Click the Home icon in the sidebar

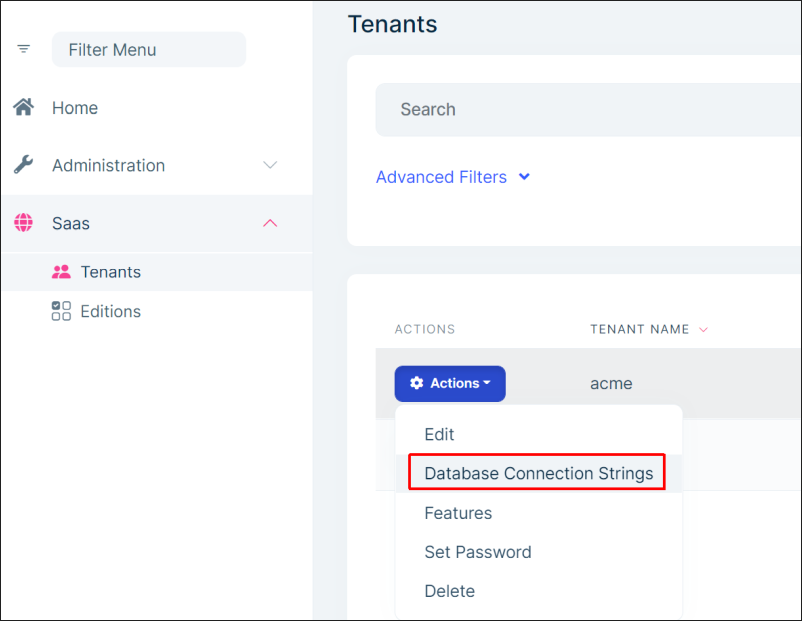(23, 107)
